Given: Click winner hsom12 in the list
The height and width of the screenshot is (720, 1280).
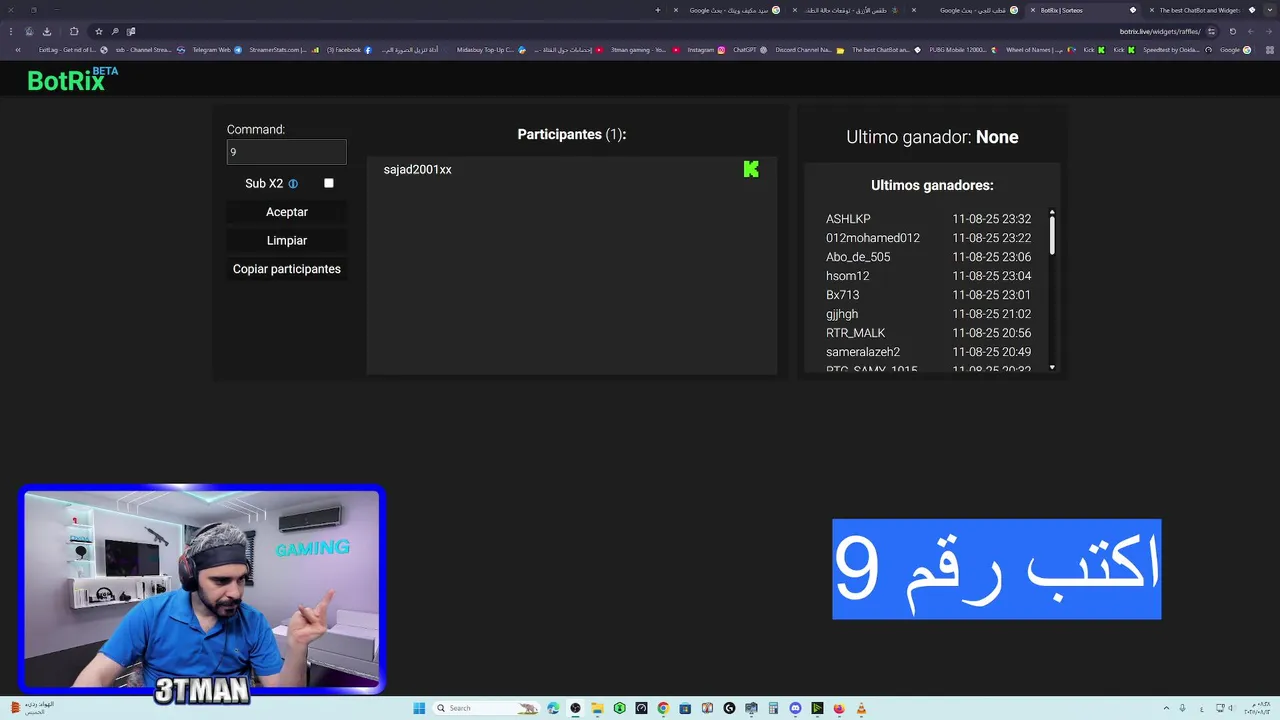Looking at the screenshot, I should 848,276.
